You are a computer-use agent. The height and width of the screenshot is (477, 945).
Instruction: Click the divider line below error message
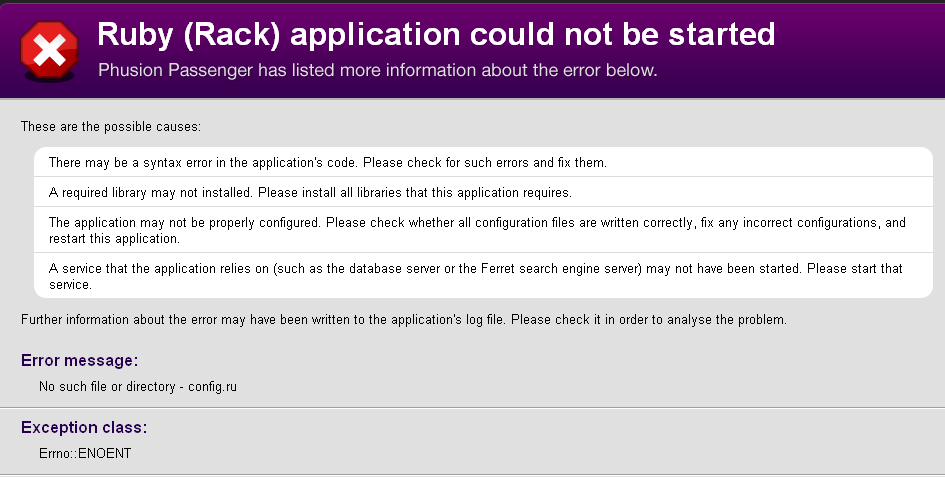click(x=472, y=408)
